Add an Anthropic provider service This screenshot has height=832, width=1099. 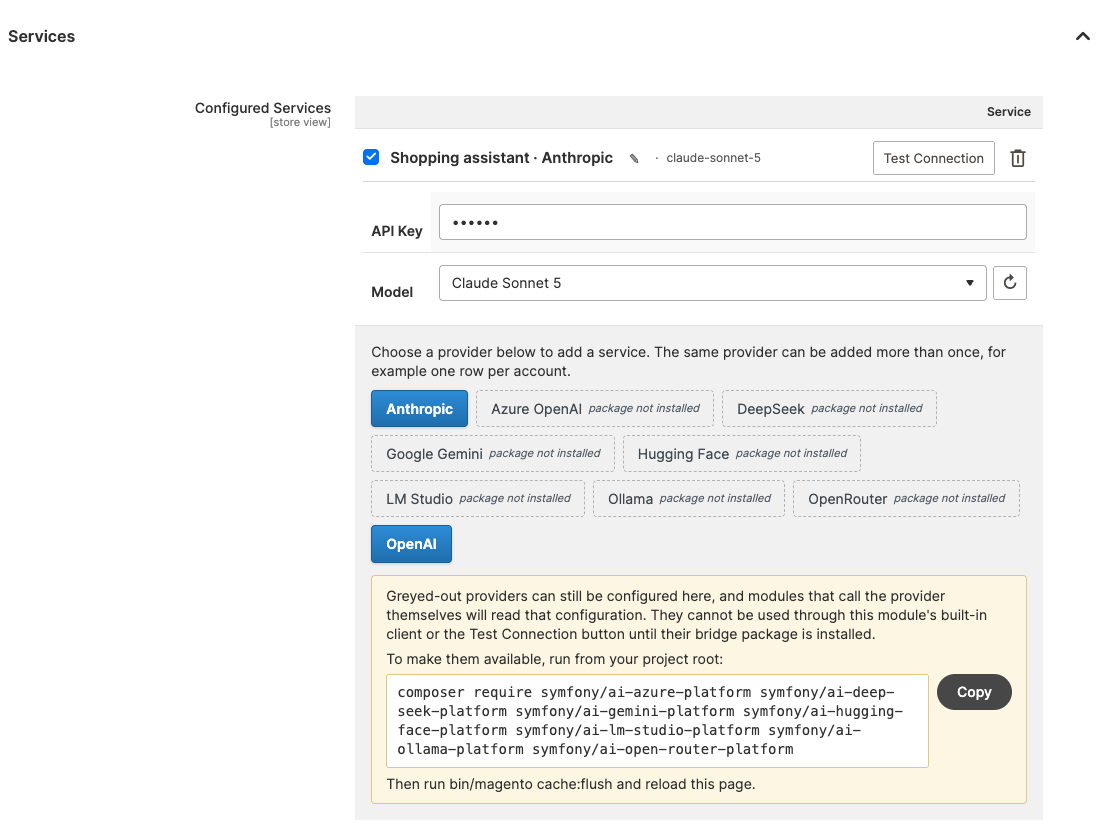[x=419, y=409]
